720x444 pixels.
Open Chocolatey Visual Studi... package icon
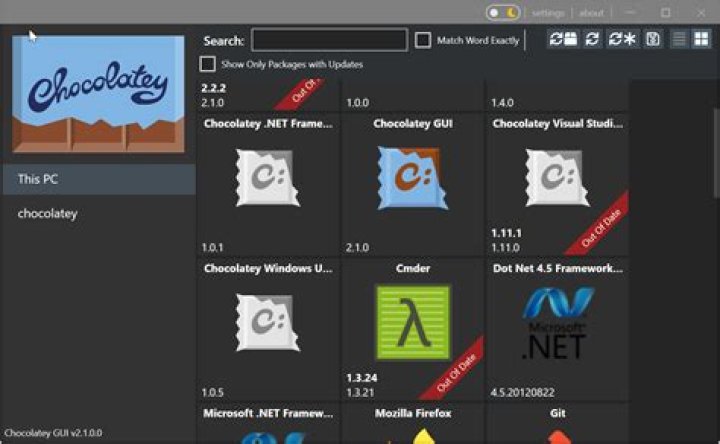557,177
